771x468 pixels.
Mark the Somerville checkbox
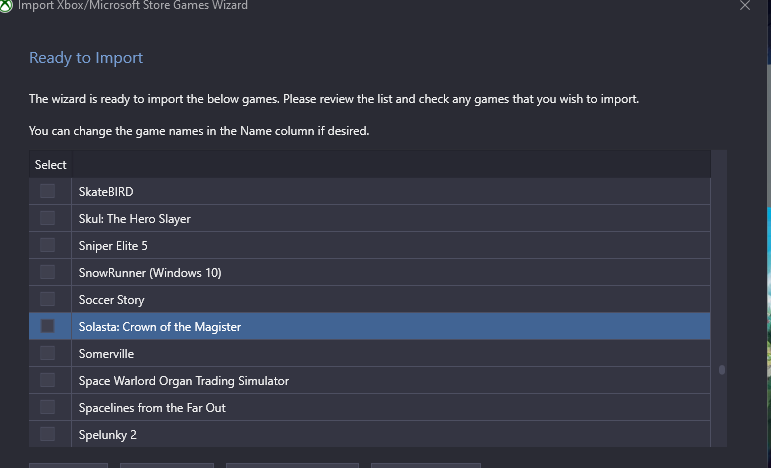click(x=47, y=353)
